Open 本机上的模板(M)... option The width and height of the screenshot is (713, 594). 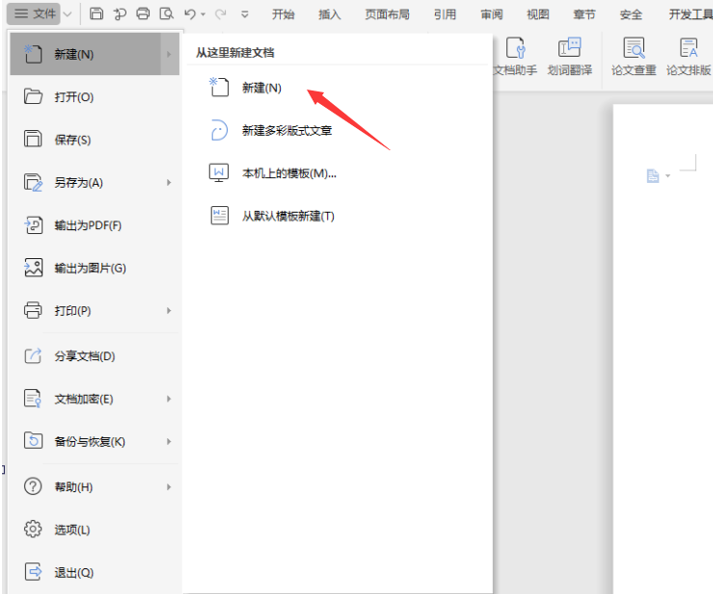289,173
